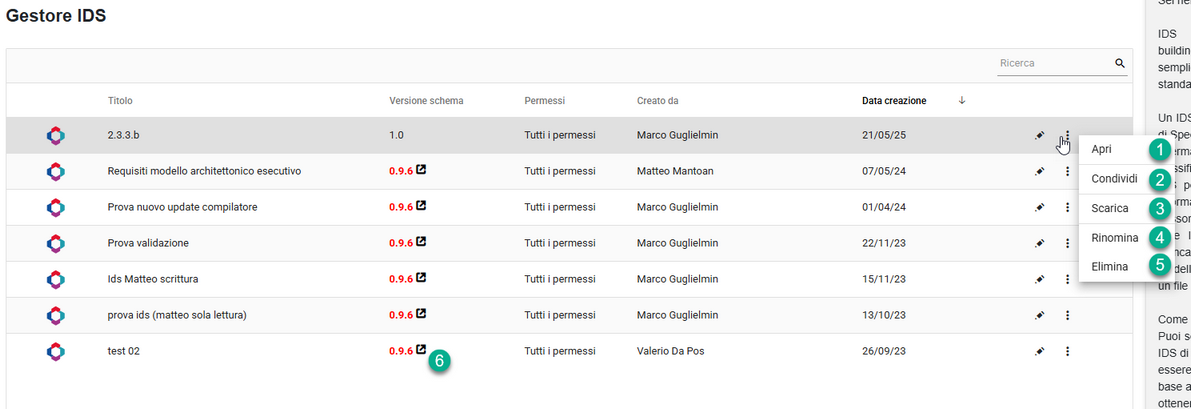Open external link icon beside test 02 version
Screen dimensions: 1191x409
click(421, 351)
